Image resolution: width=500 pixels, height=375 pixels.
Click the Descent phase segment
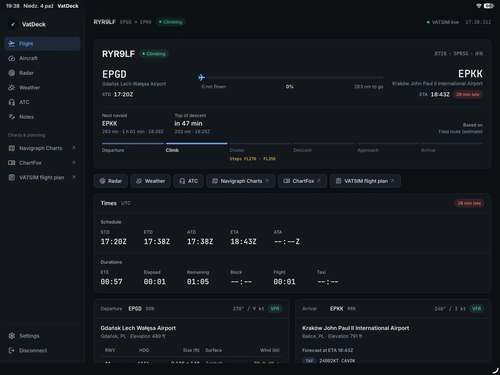pos(324,147)
